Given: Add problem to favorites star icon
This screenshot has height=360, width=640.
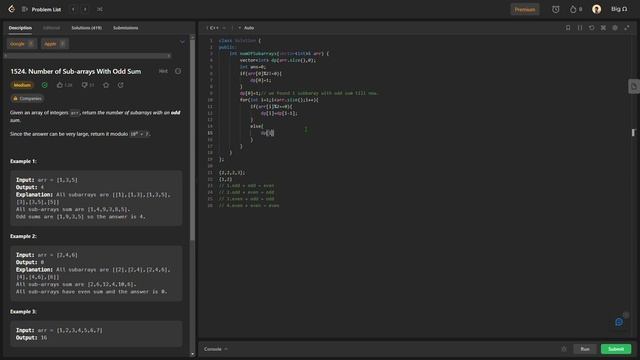Looking at the screenshot, I should tap(106, 85).
